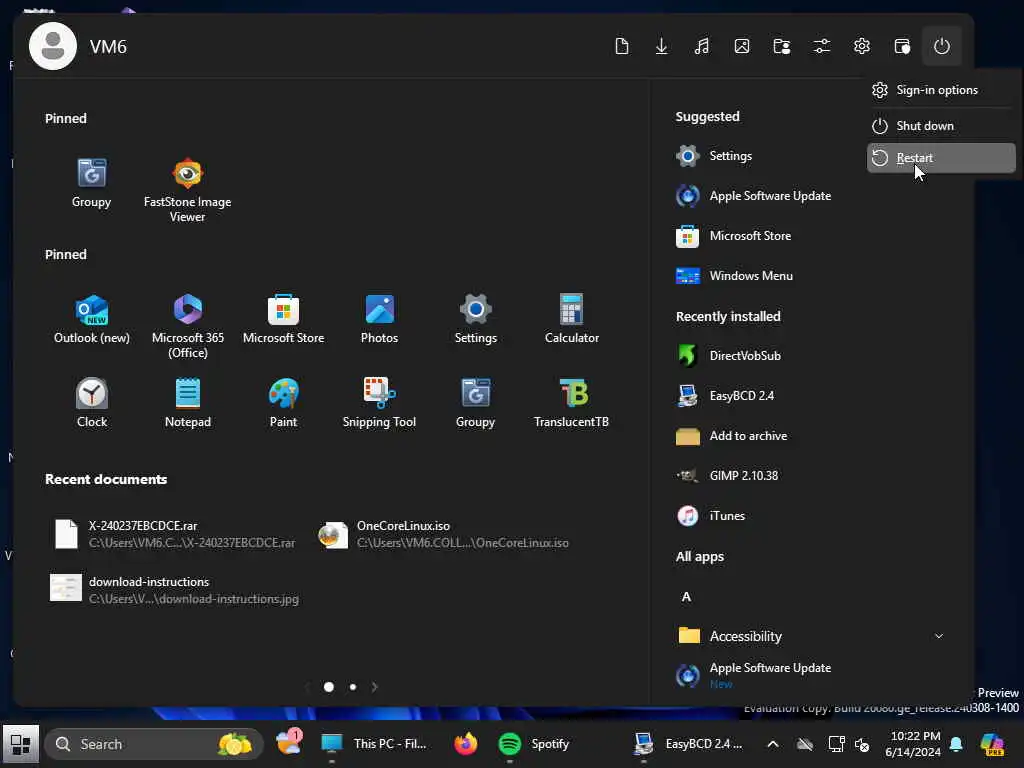The image size is (1024, 768).
Task: Open the taskbar icon with notification badge
Action: 289,744
